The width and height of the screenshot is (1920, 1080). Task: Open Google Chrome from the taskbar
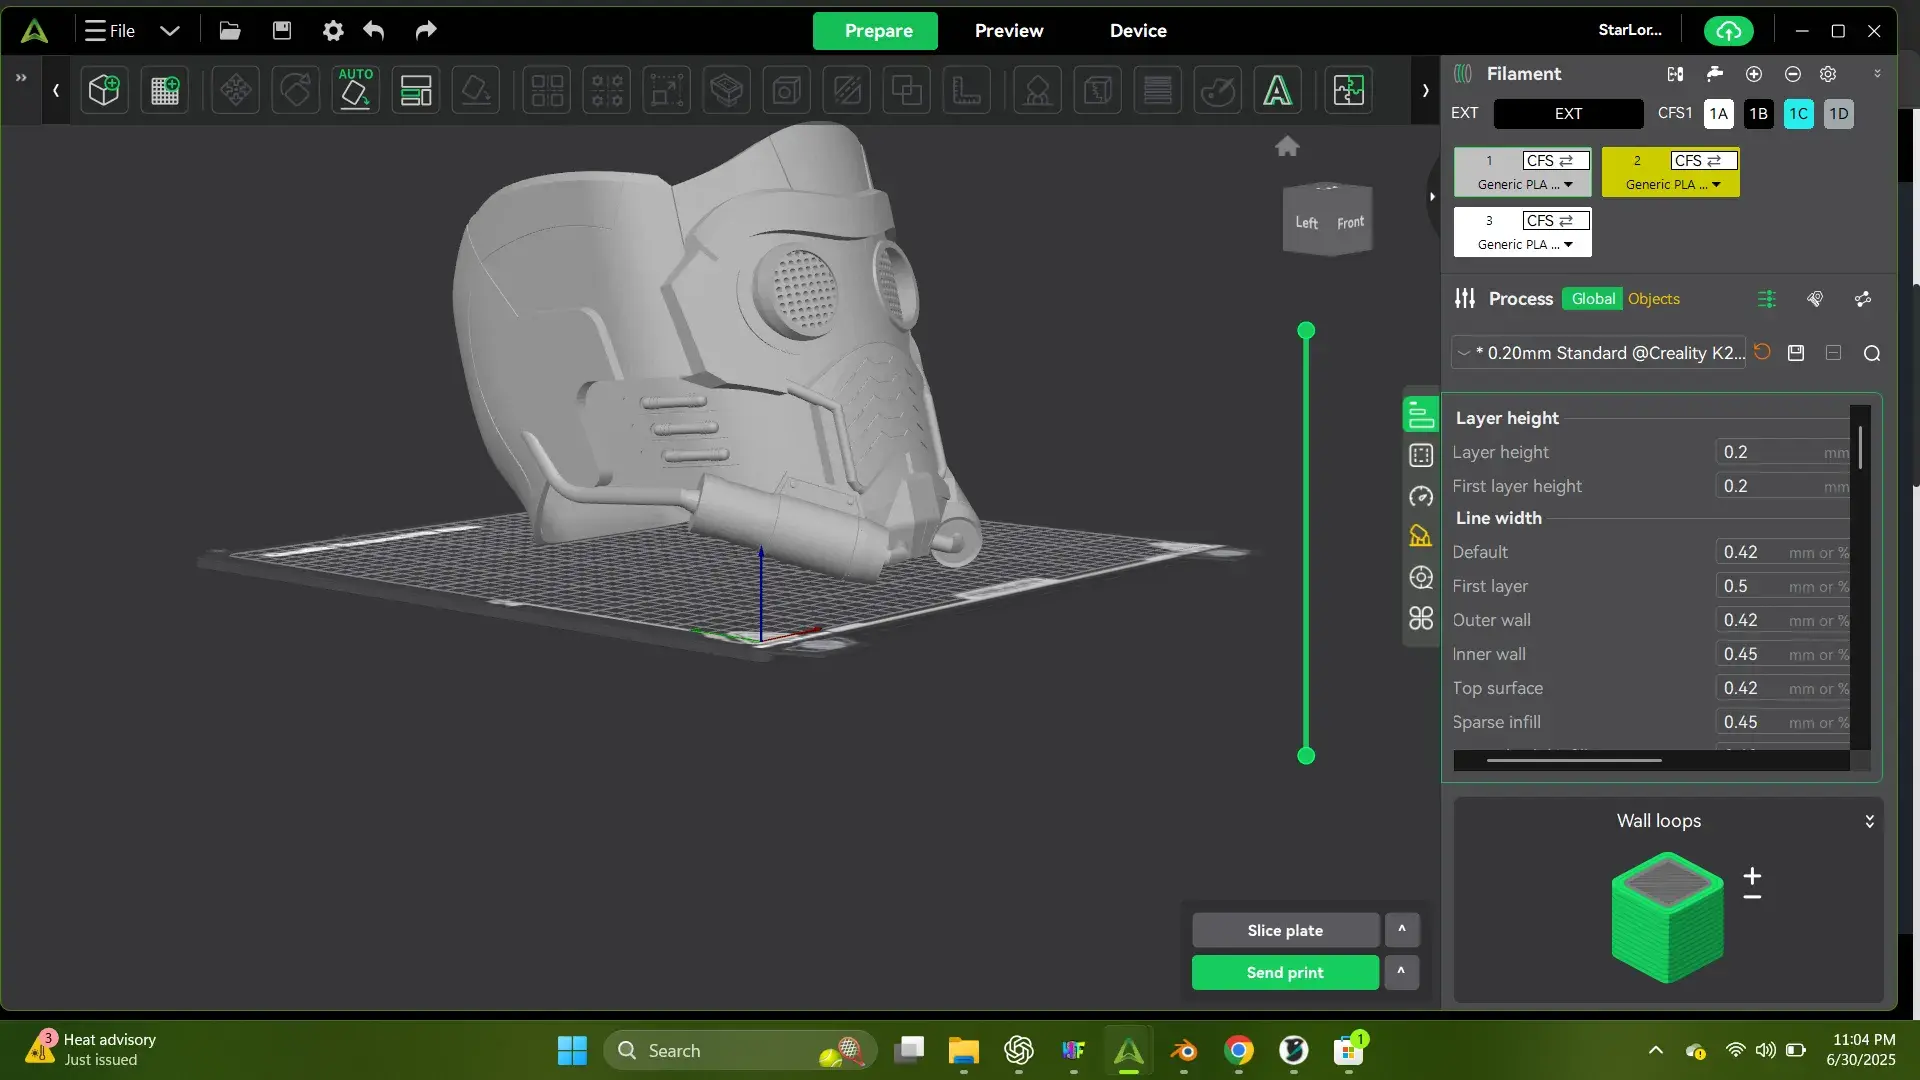pos(1239,1051)
